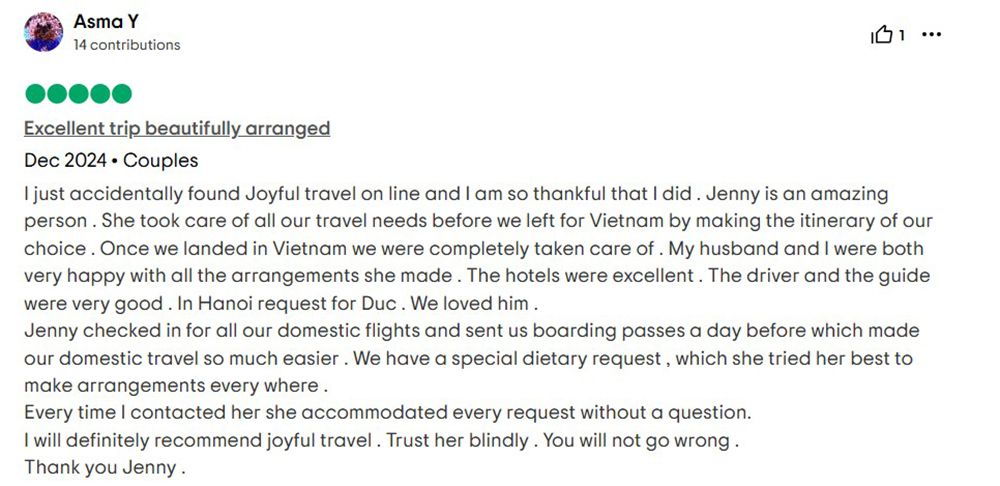The height and width of the screenshot is (486, 1000).
Task: Open the "Excellent trip beautifully arranged" review title
Action: click(x=177, y=129)
